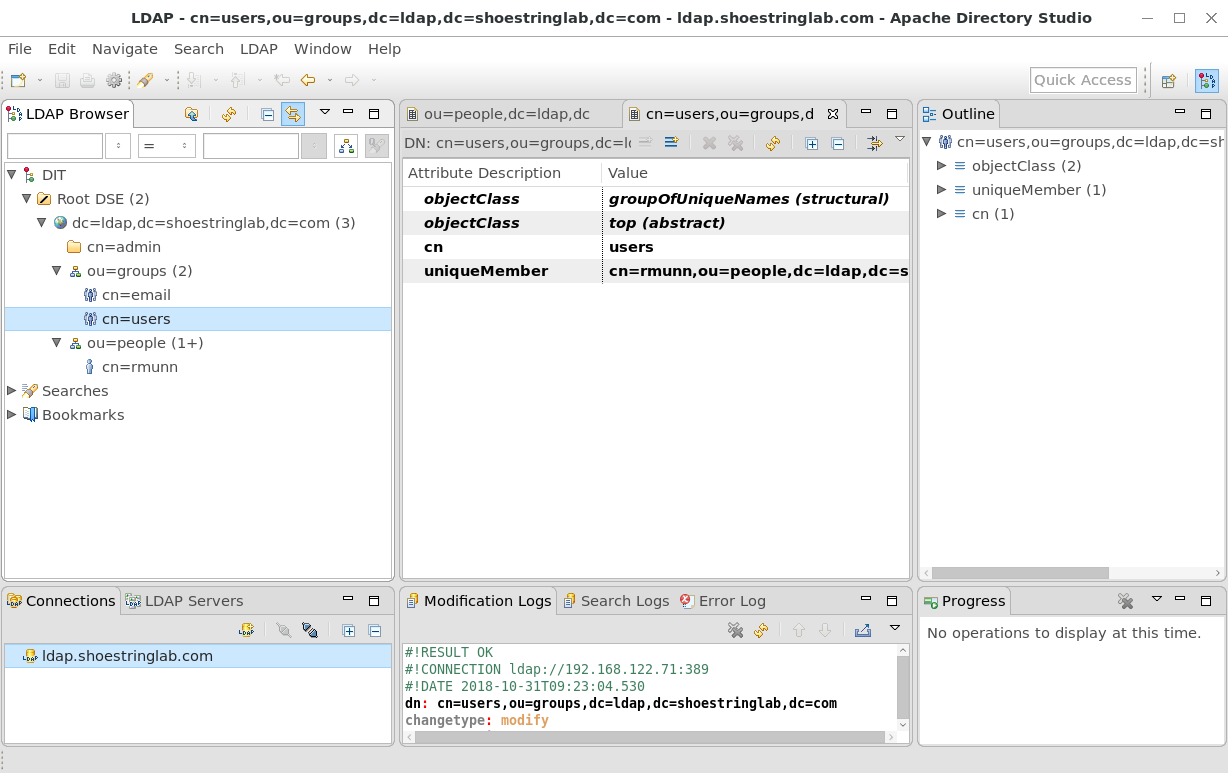Open the Navigate menu
The image size is (1228, 773).
(x=125, y=49)
